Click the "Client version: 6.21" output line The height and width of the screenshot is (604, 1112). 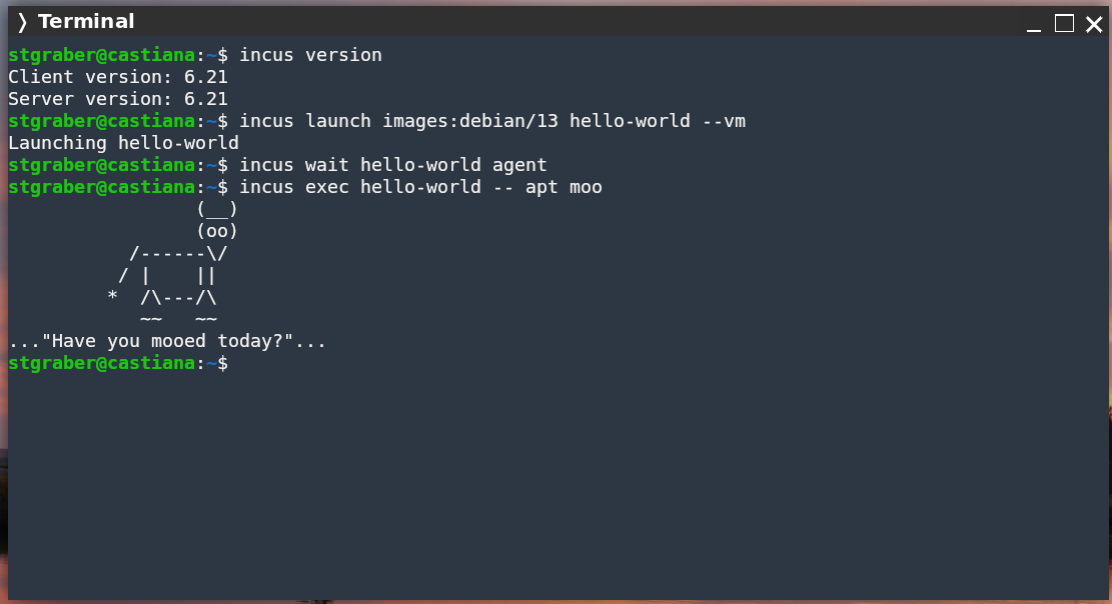[x=118, y=77]
